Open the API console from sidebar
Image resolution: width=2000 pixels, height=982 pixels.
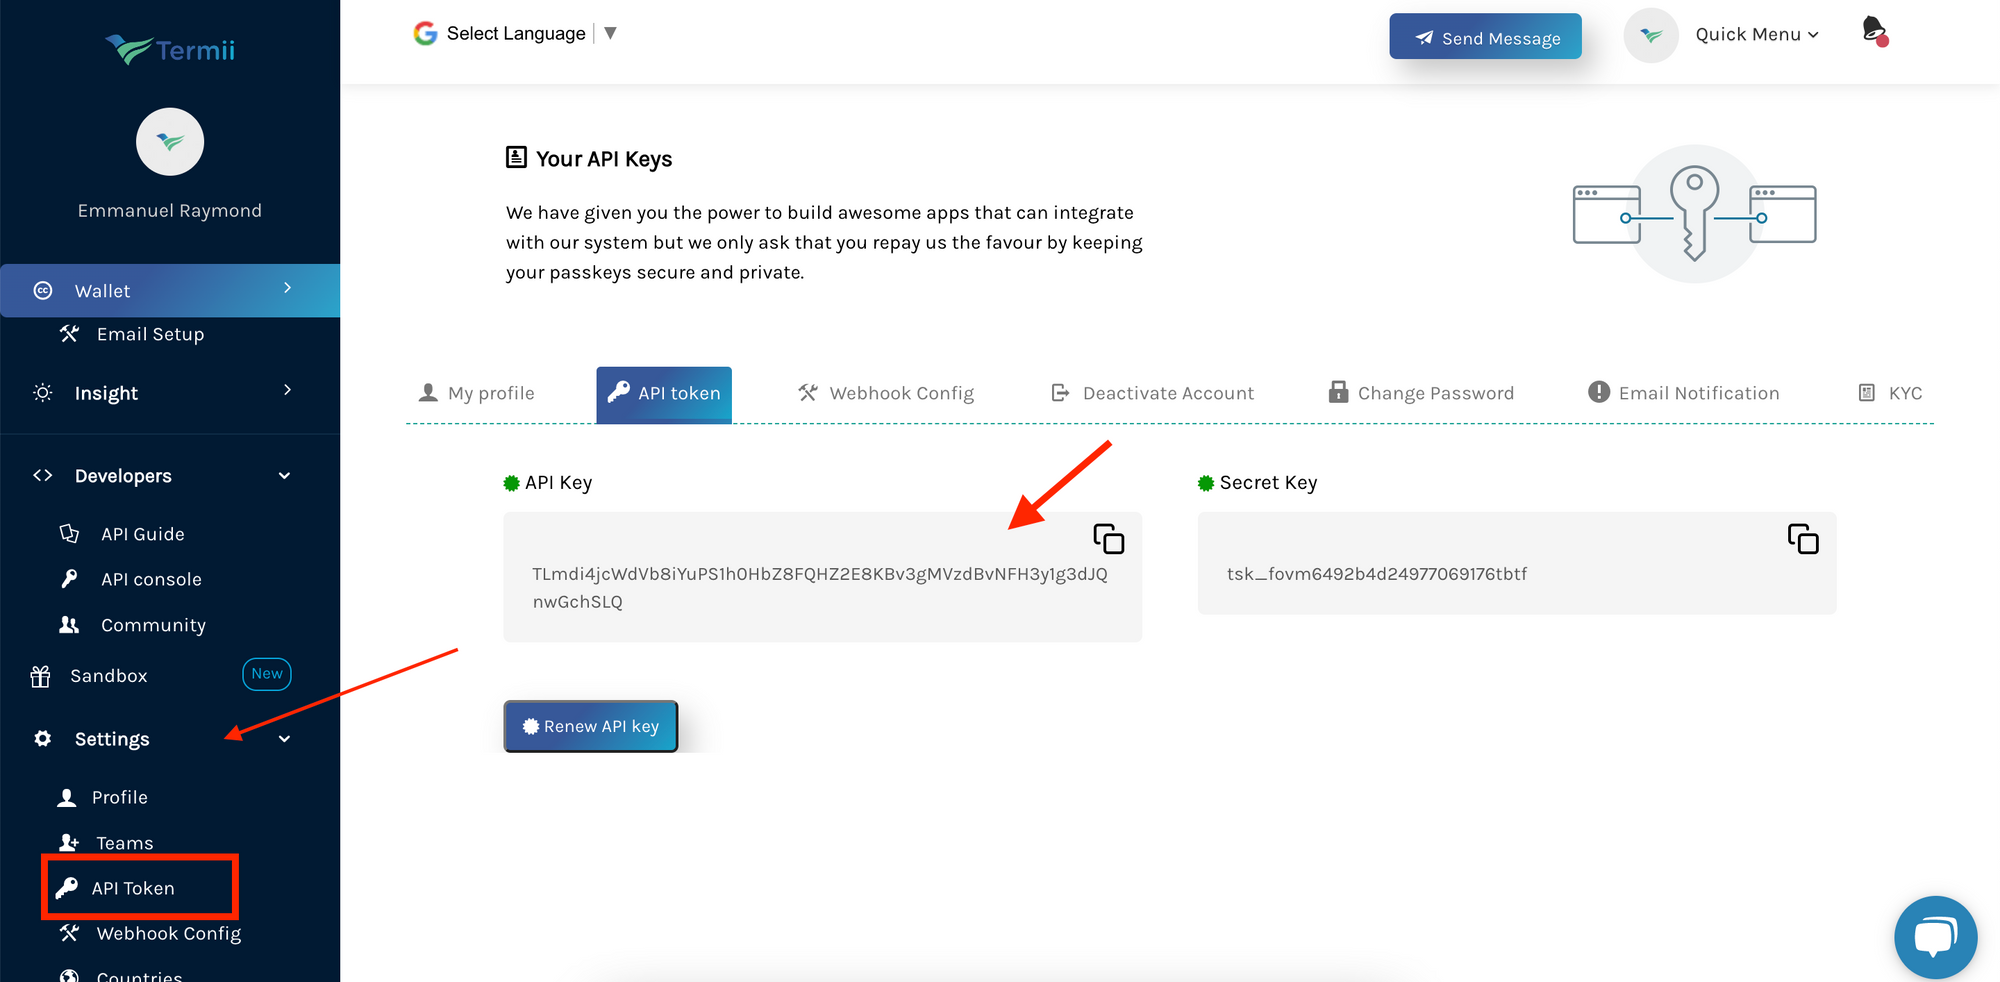[x=150, y=578]
